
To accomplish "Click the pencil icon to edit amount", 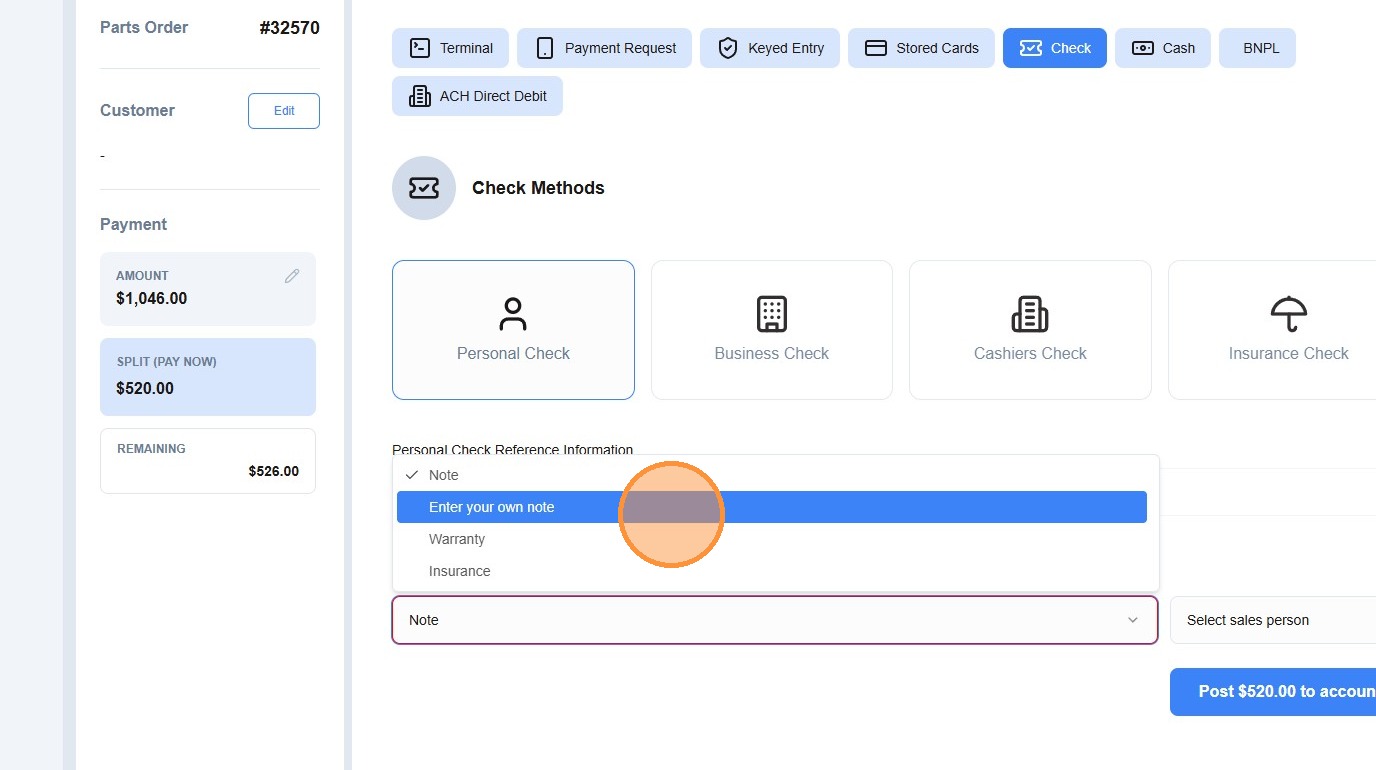I will pyautogui.click(x=292, y=276).
